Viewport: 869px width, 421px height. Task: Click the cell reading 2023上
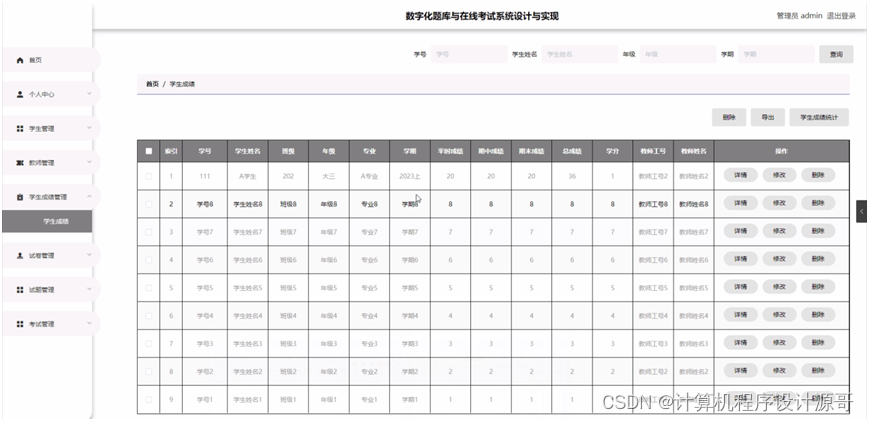(410, 176)
